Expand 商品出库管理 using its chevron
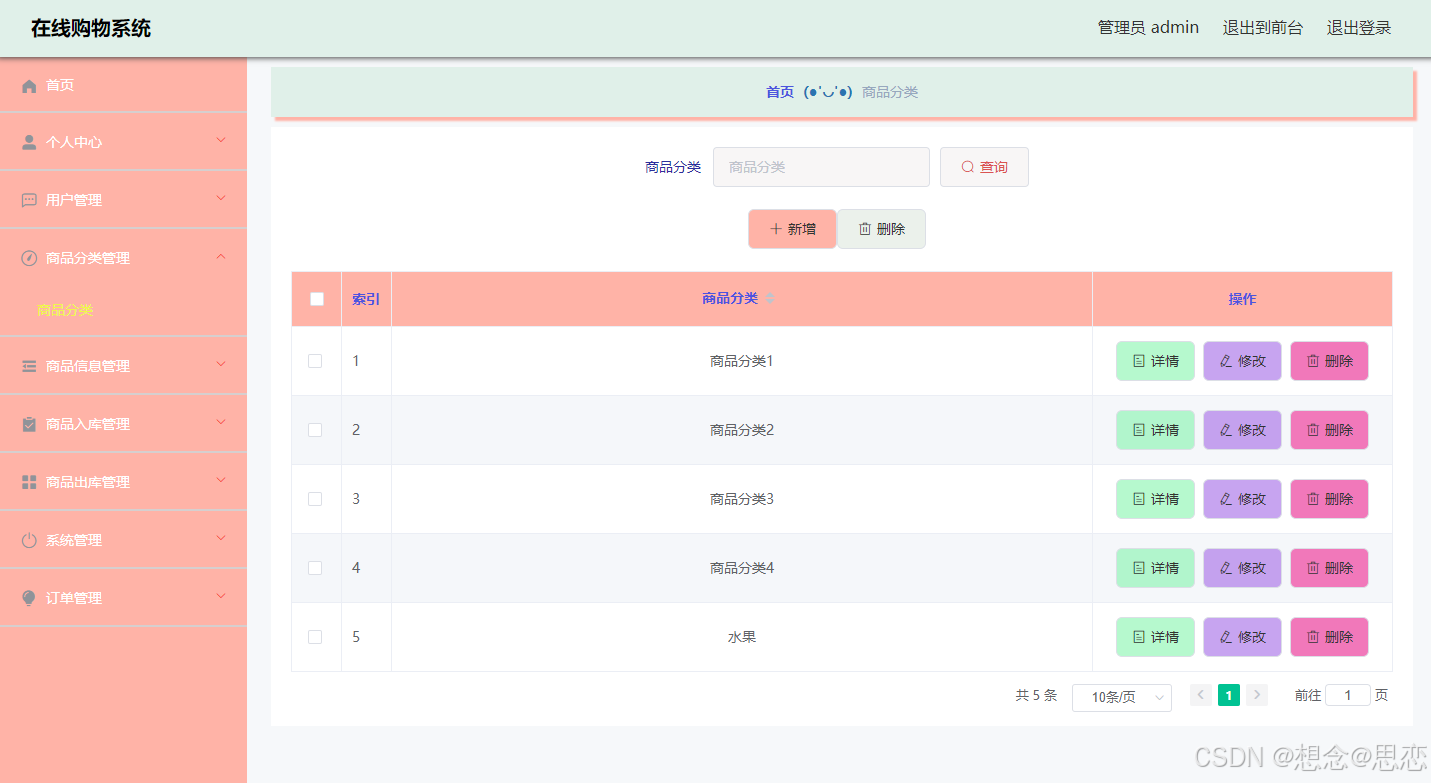The width and height of the screenshot is (1431, 783). click(221, 481)
